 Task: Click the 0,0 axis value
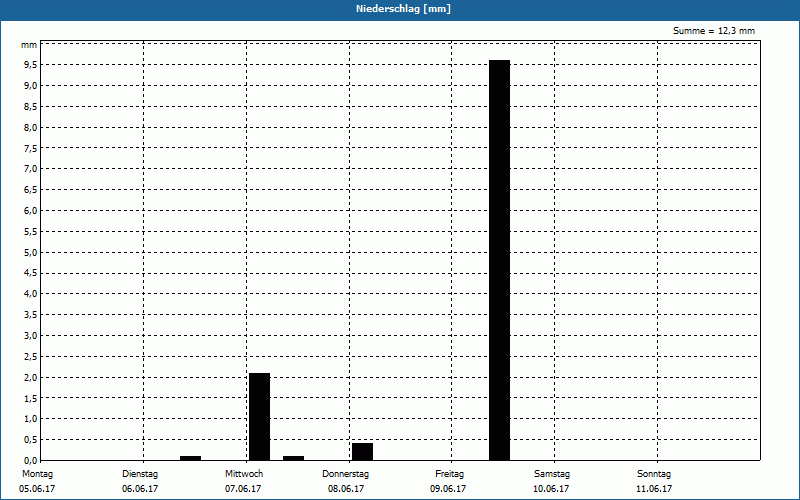pyautogui.click(x=31, y=461)
